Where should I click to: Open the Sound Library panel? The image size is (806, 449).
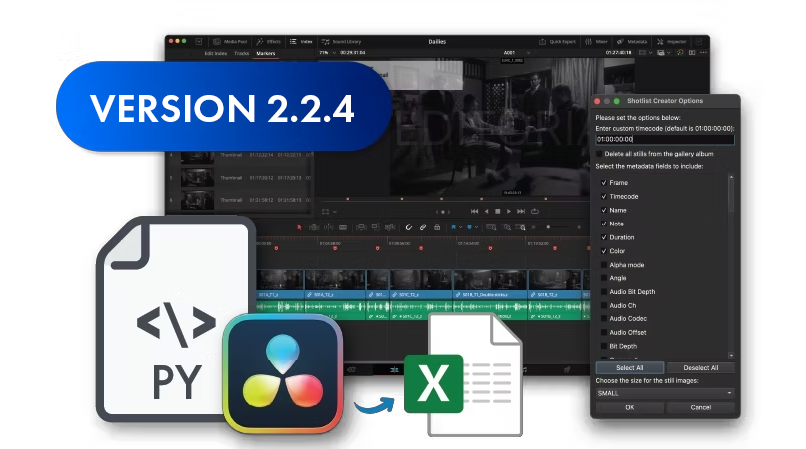tap(342, 42)
